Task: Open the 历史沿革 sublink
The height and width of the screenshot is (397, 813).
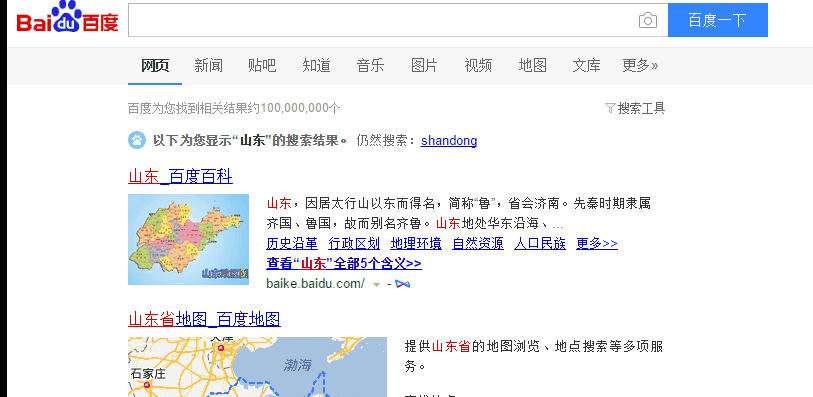Action: tap(292, 244)
